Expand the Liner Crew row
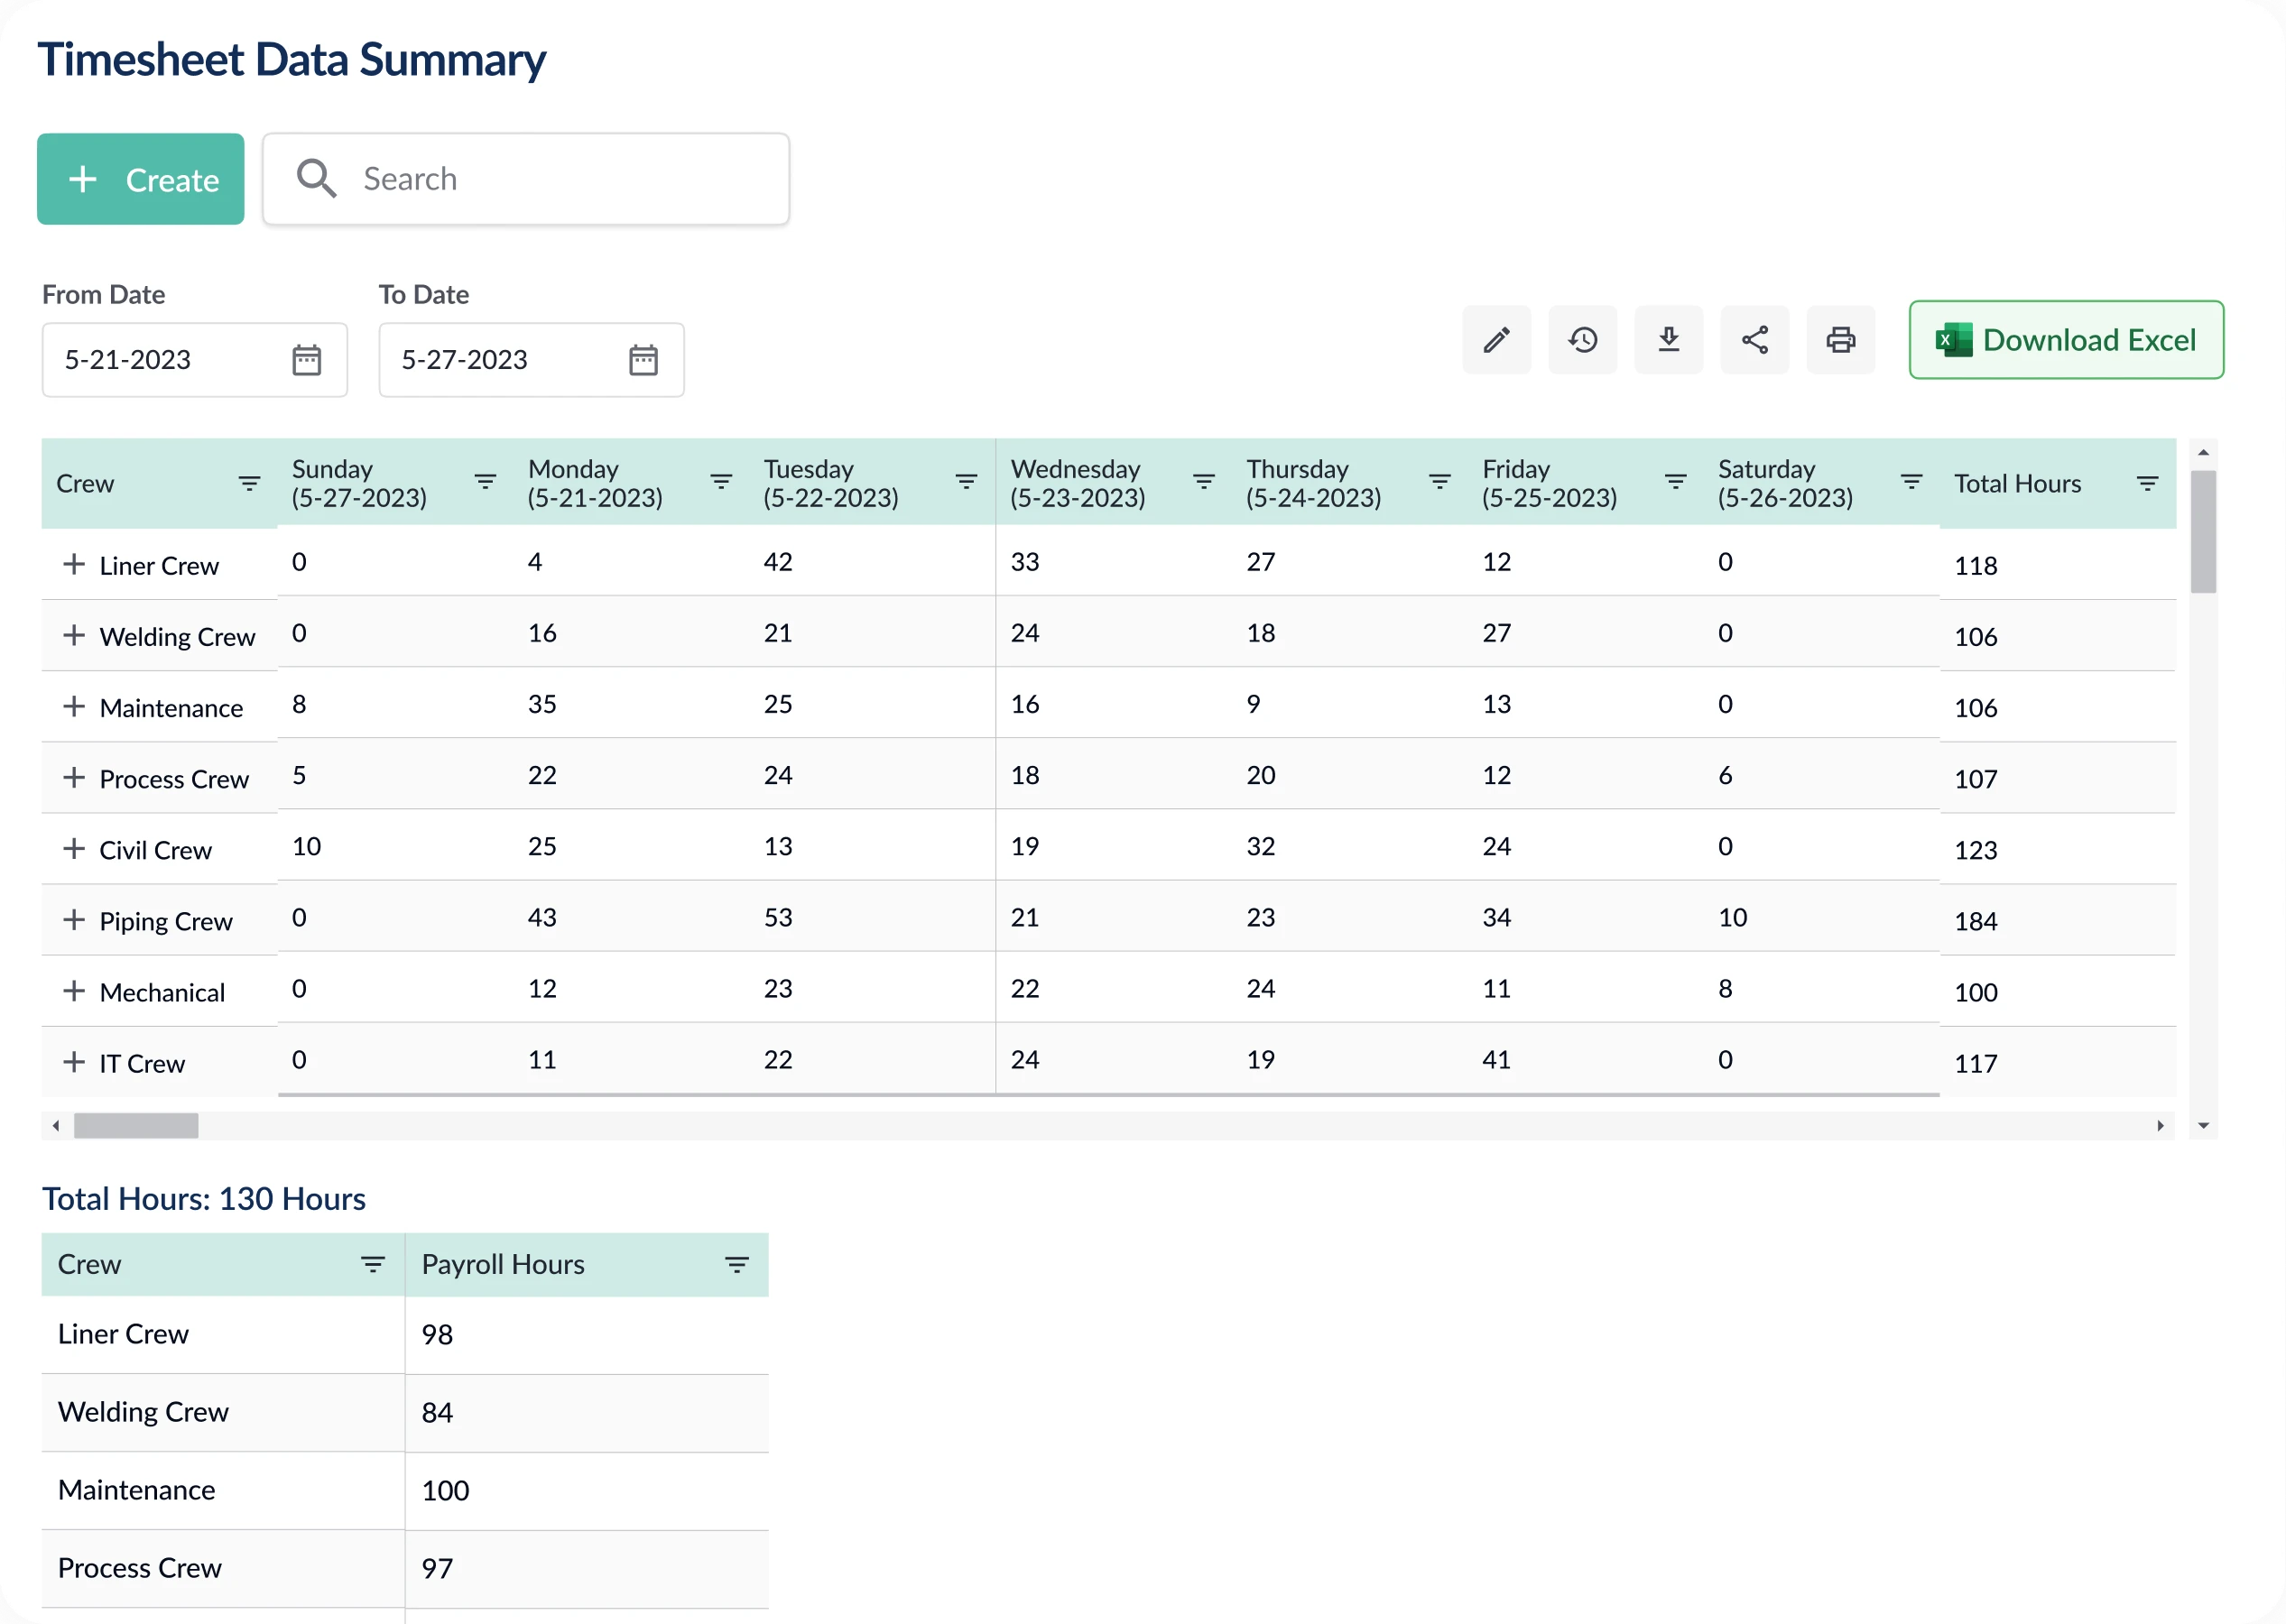The width and height of the screenshot is (2286, 1624). (73, 564)
